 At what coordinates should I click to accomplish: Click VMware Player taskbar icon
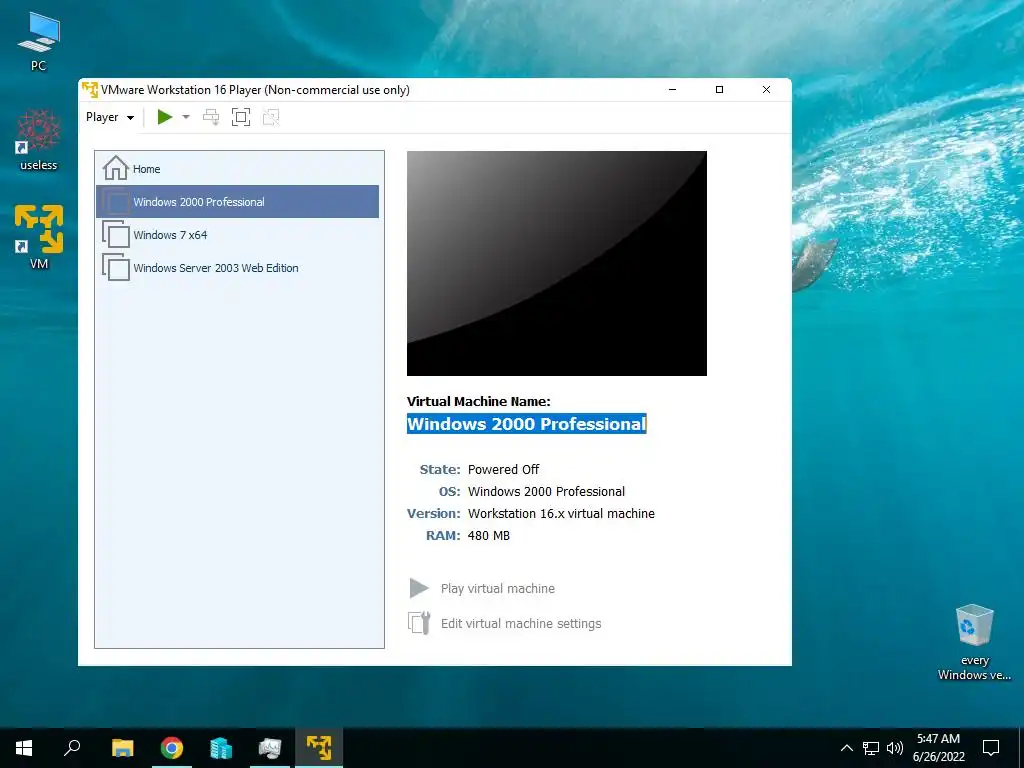[x=319, y=748]
